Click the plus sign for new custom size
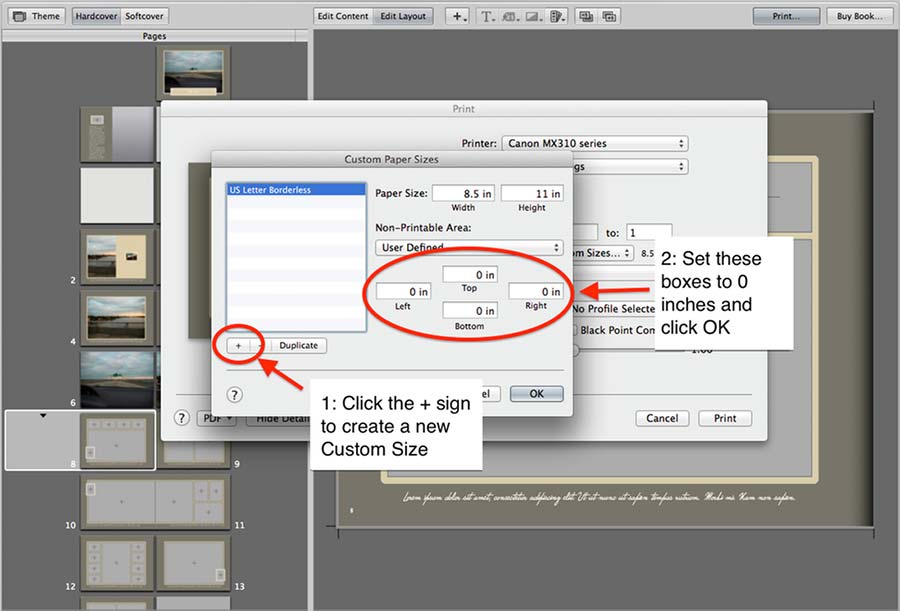The height and width of the screenshot is (611, 900). (238, 345)
